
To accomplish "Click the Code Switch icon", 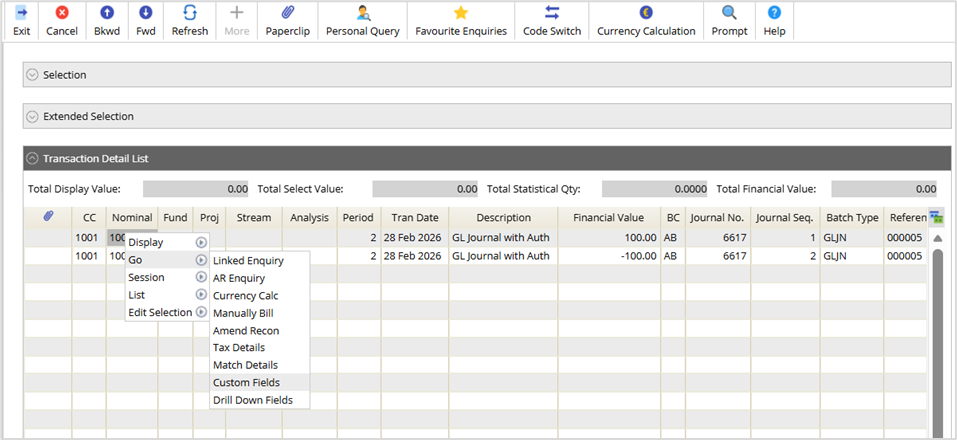I will pyautogui.click(x=552, y=12).
